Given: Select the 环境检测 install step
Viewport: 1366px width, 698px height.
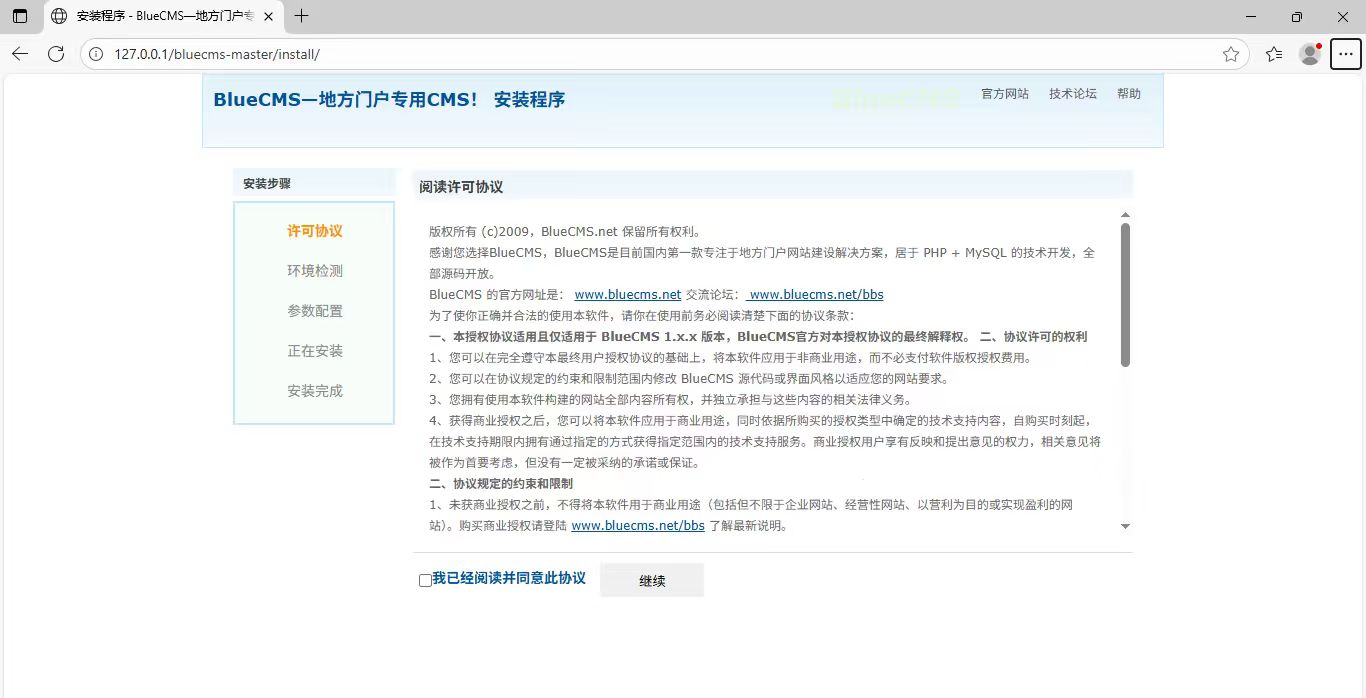Looking at the screenshot, I should (315, 271).
